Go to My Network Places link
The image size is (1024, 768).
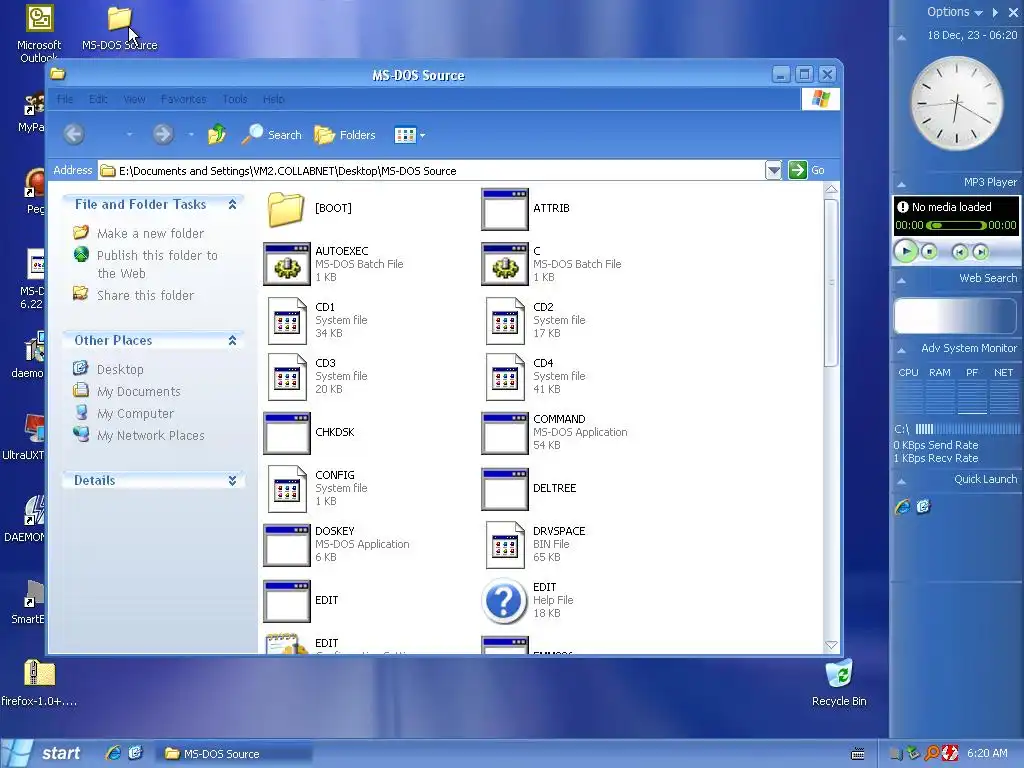click(x=150, y=436)
